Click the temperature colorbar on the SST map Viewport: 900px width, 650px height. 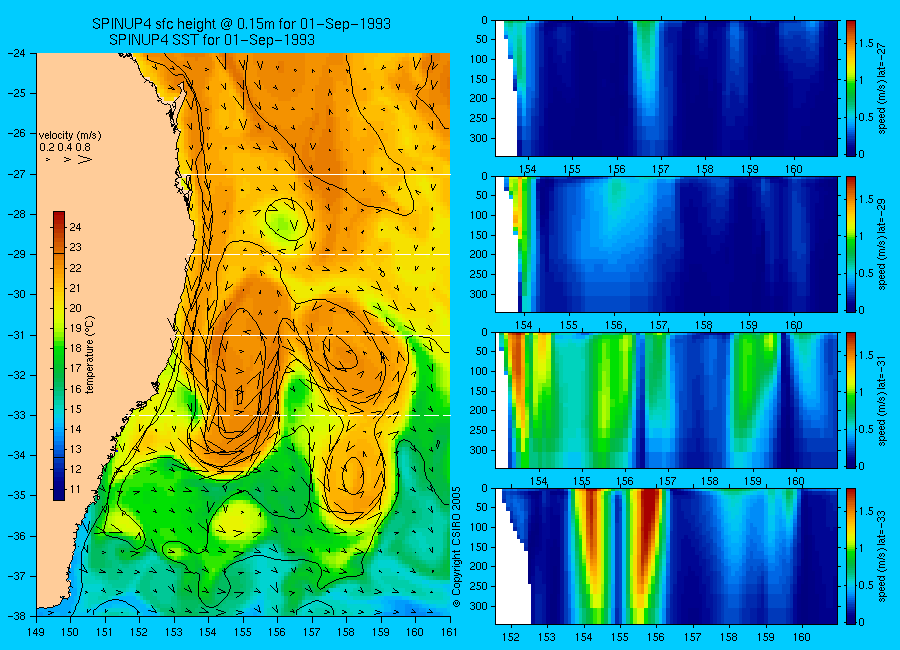click(59, 356)
